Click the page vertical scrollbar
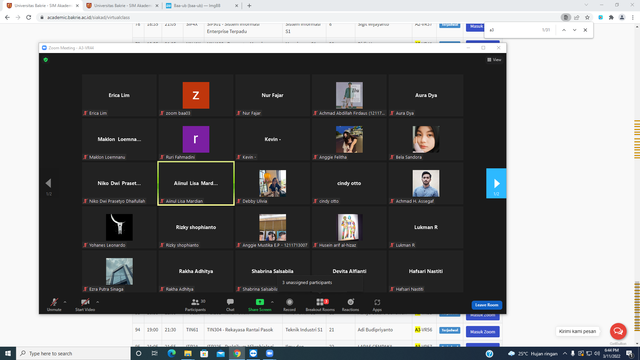This screenshot has height=360, width=640. point(637,184)
